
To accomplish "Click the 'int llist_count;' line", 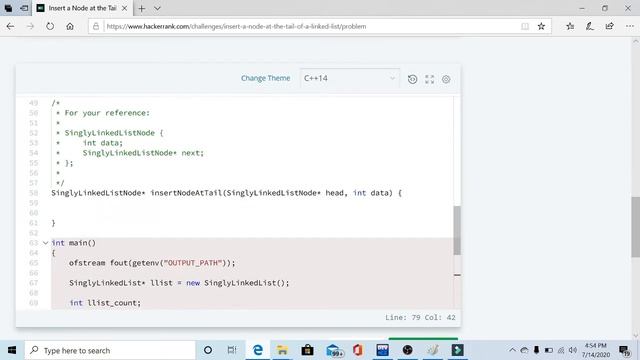I will [x=105, y=303].
